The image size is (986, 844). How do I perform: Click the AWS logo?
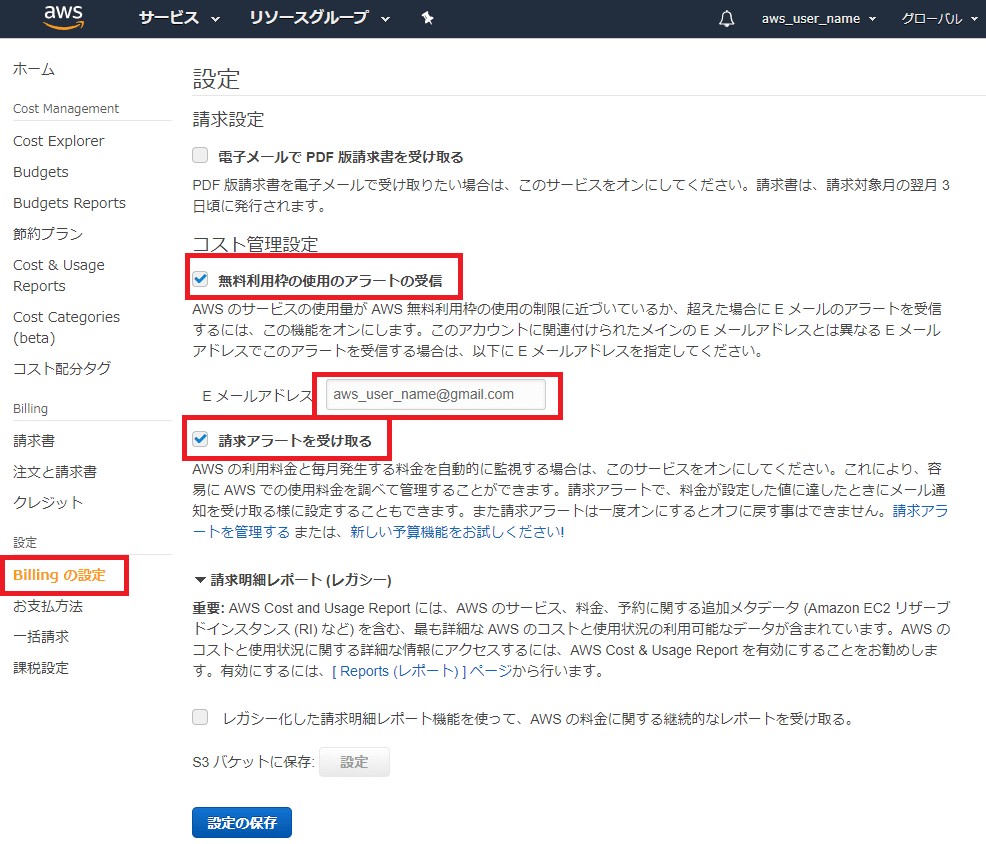pos(64,18)
